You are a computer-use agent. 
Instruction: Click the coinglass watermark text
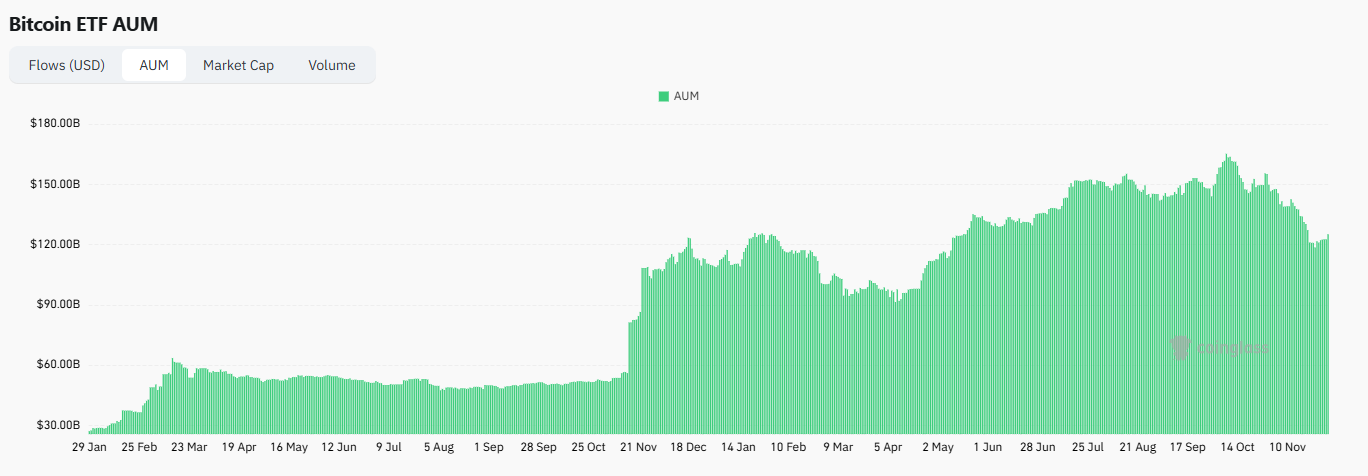1233,348
